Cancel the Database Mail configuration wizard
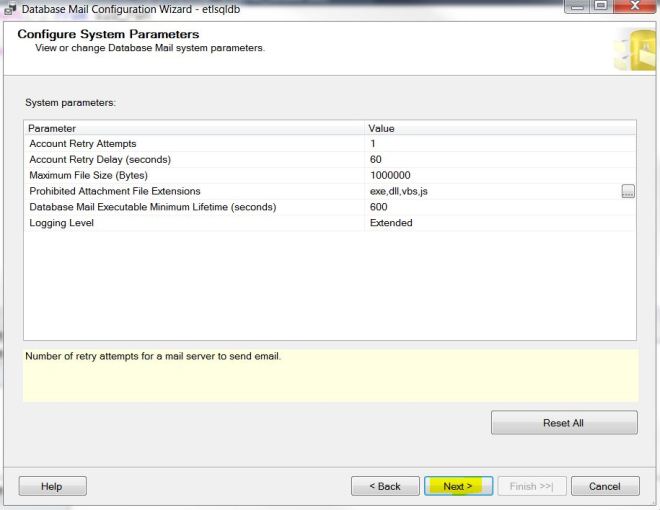 (x=604, y=486)
